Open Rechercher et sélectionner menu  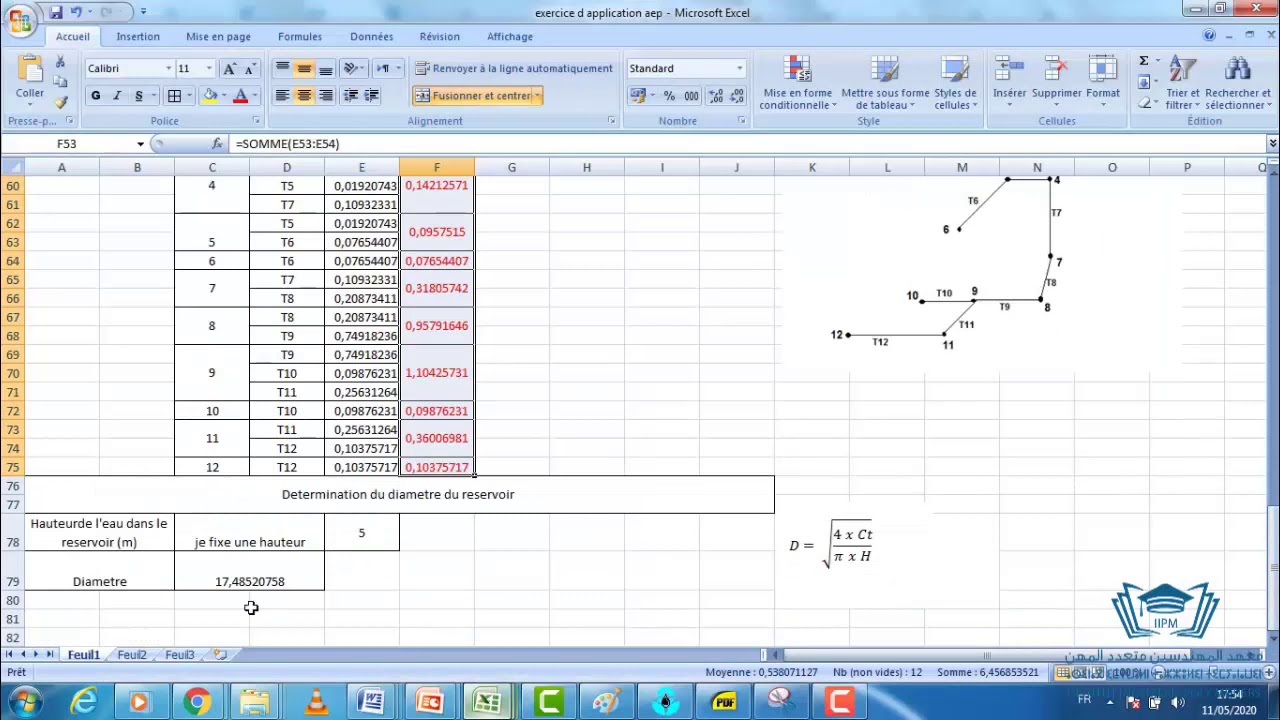click(x=1237, y=83)
